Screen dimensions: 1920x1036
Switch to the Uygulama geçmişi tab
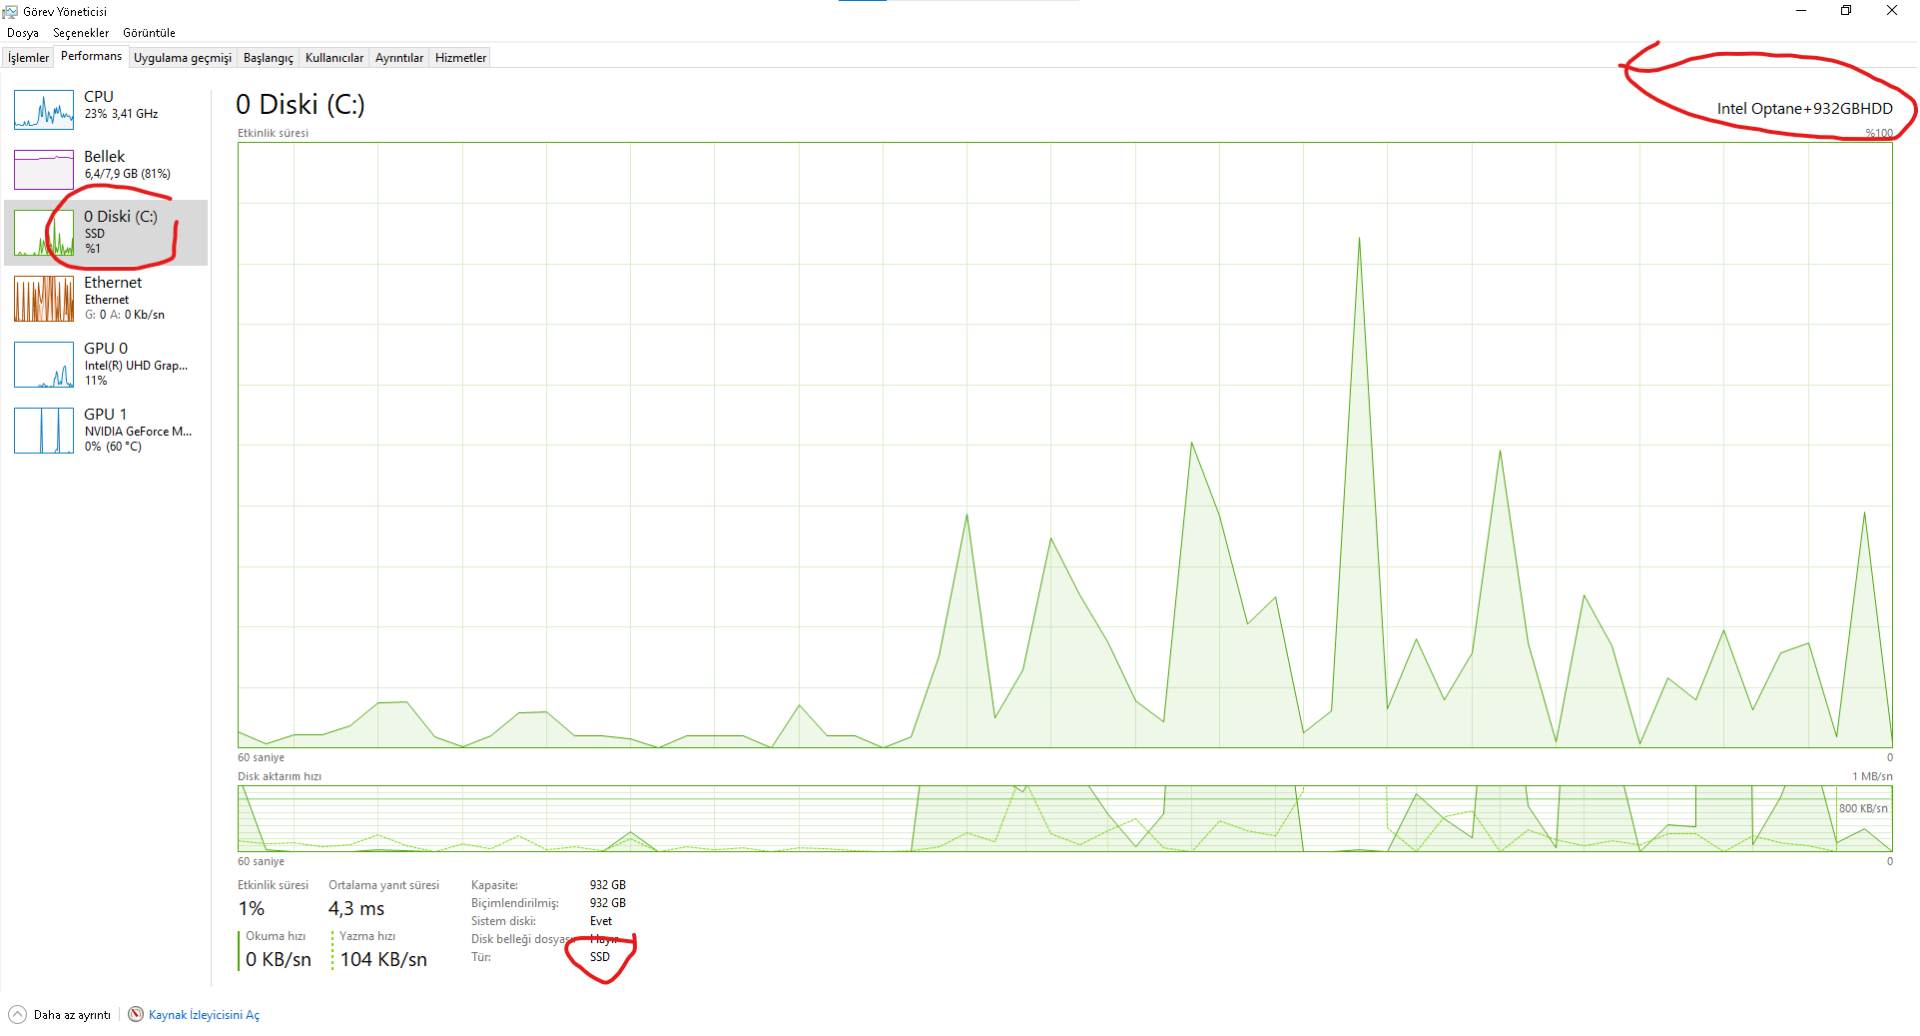183,58
